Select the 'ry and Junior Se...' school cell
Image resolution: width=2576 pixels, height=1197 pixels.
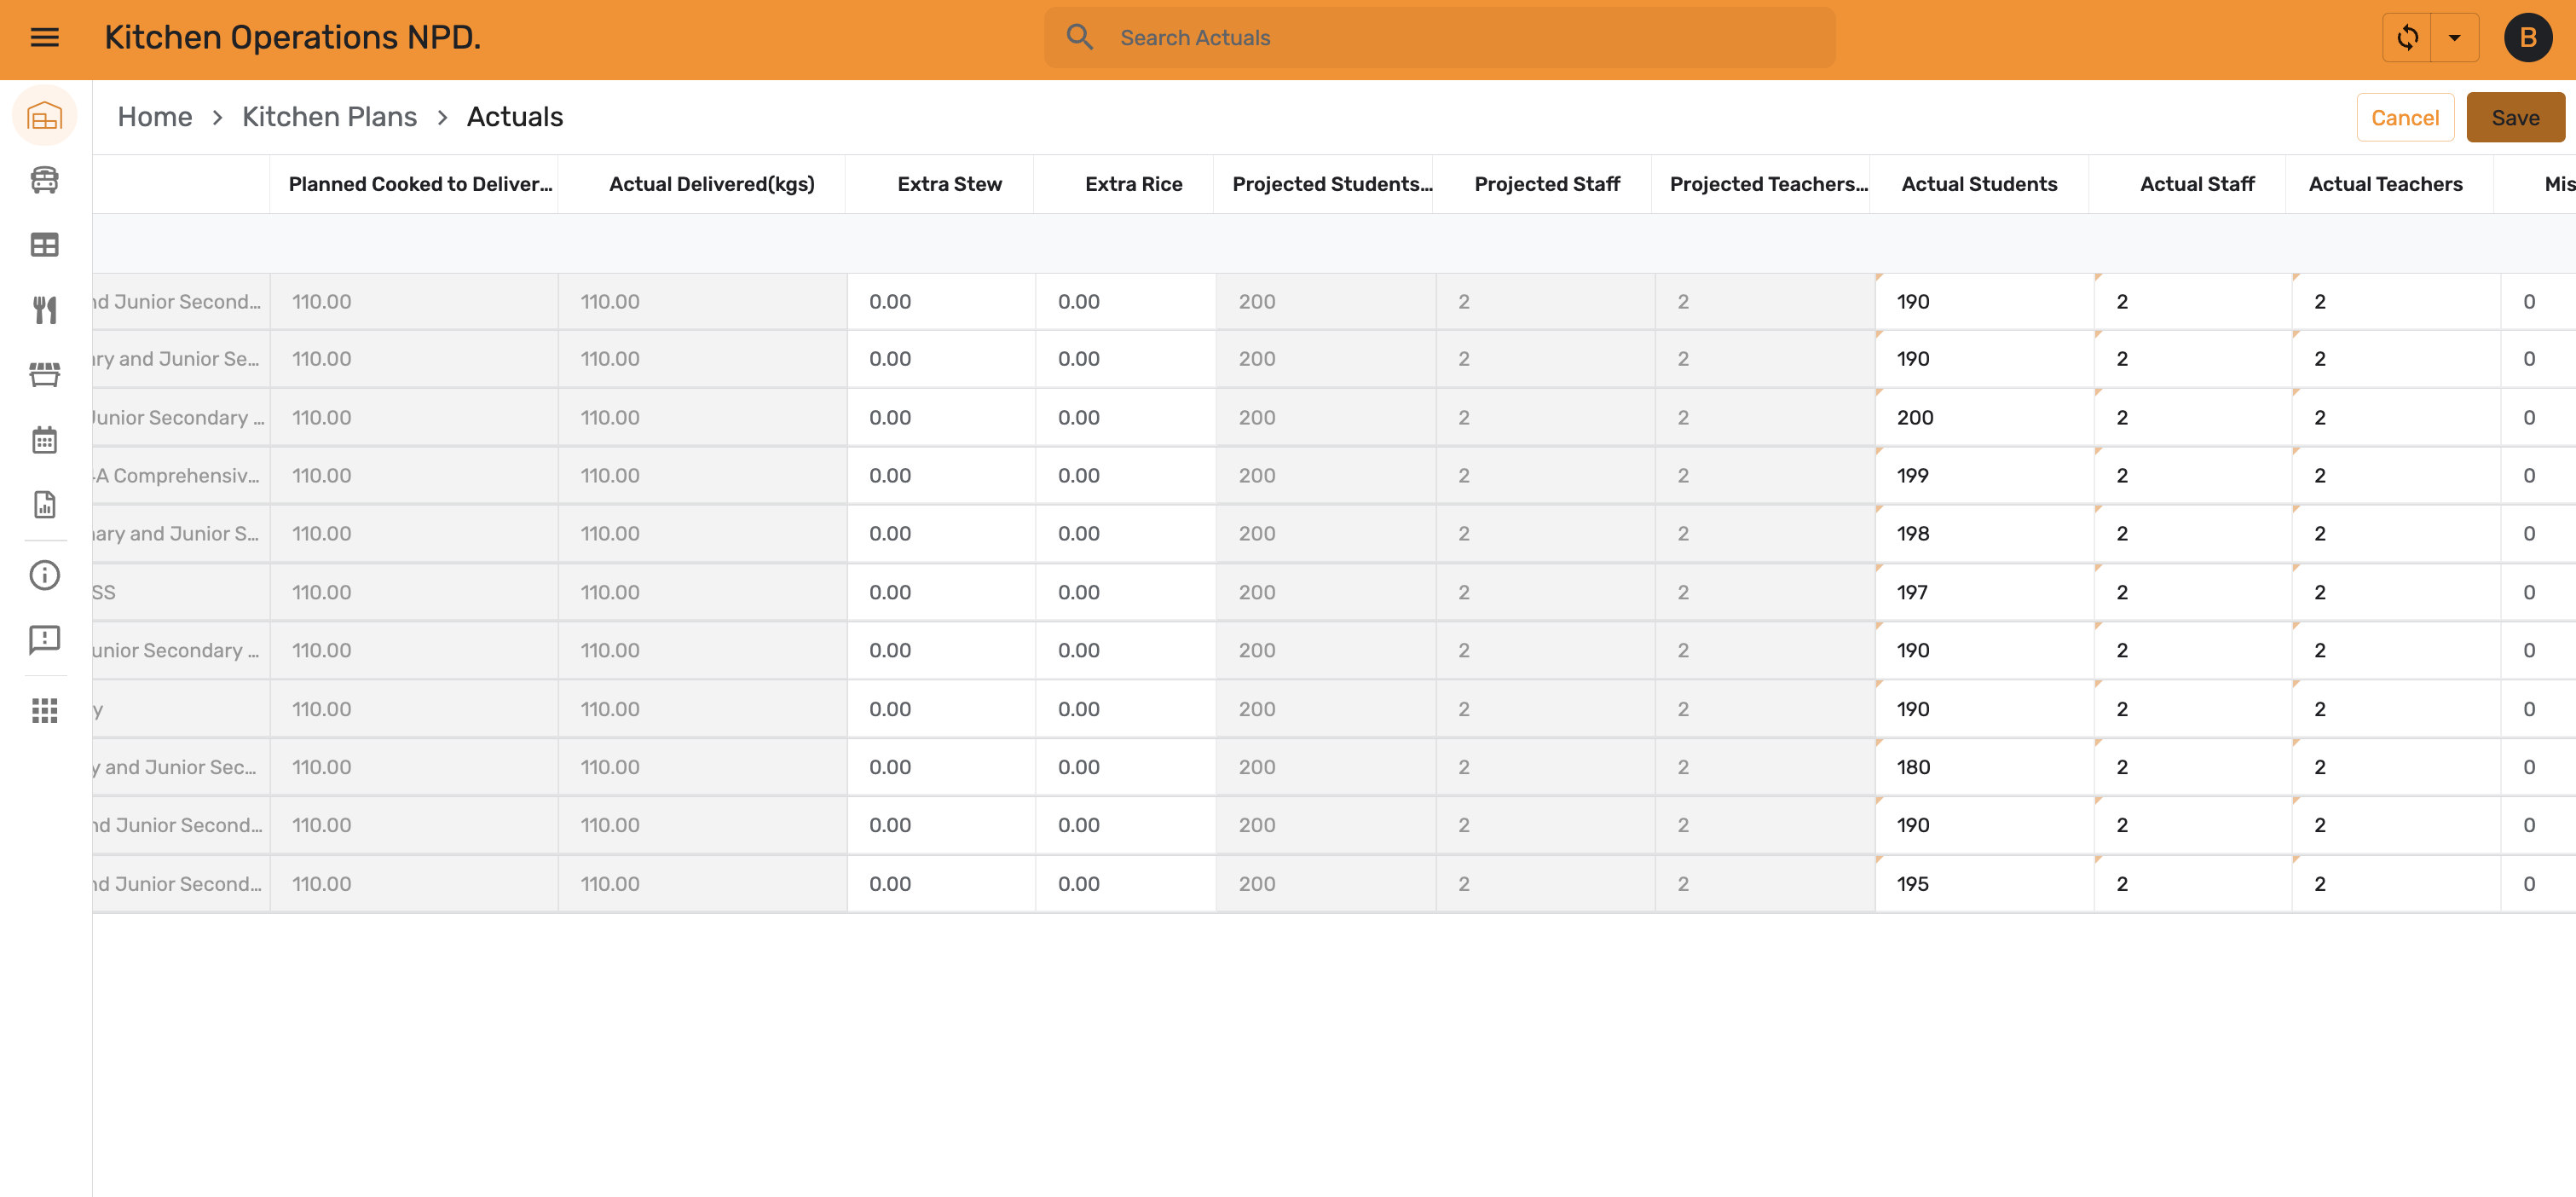click(181, 359)
